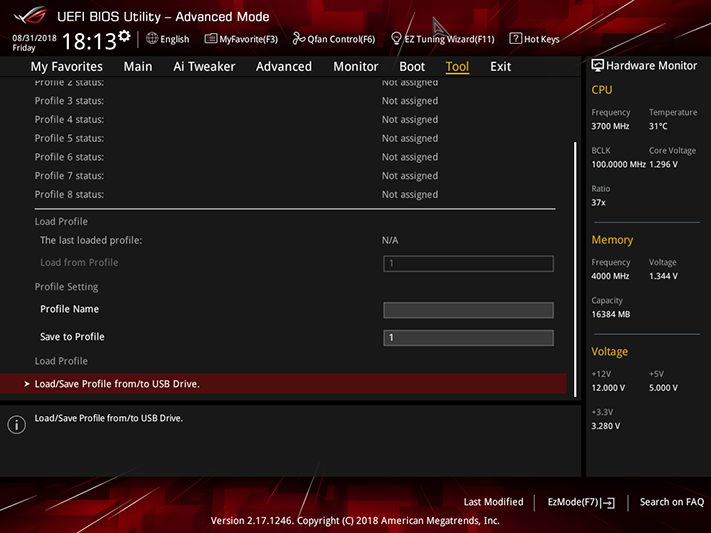Open Ai Tweaker tab
The height and width of the screenshot is (533, 711).
pos(204,67)
